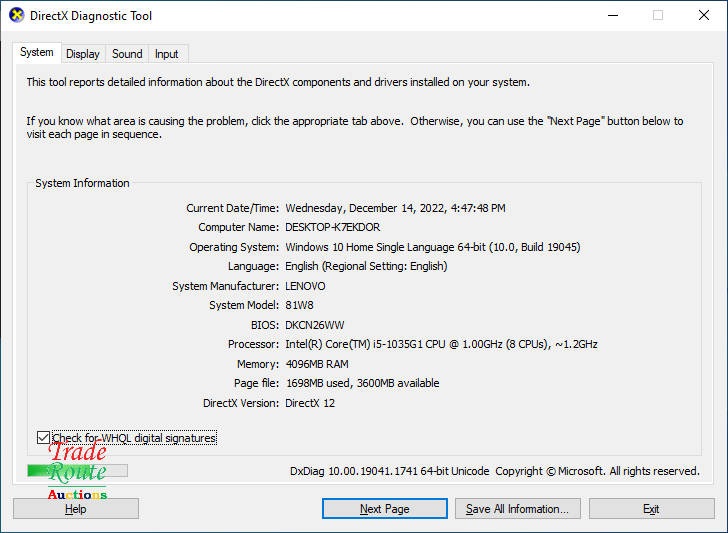Click the green progress bar
The image size is (728, 533).
(x=77, y=470)
